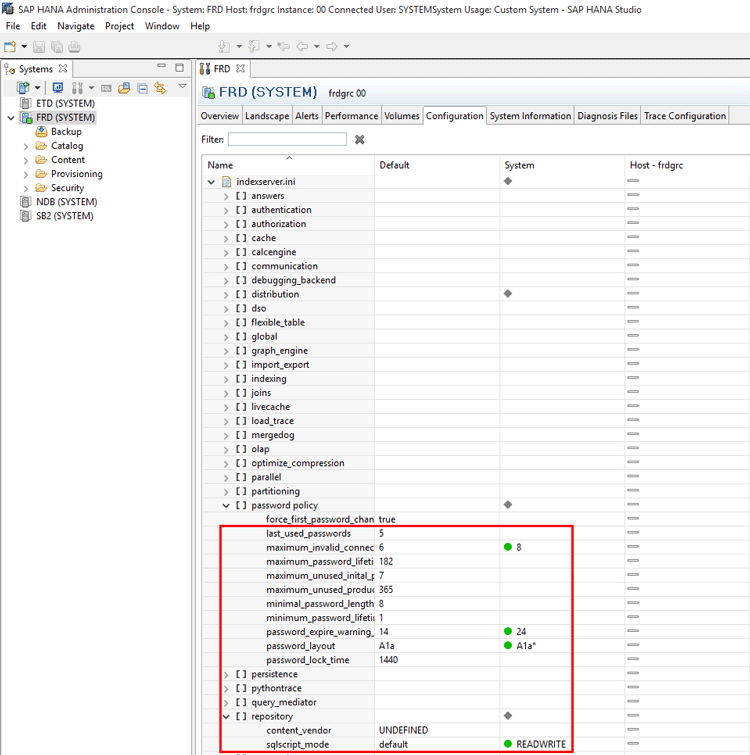
Task: Click the folder find-table icon in Systems toolbar
Action: tap(124, 88)
